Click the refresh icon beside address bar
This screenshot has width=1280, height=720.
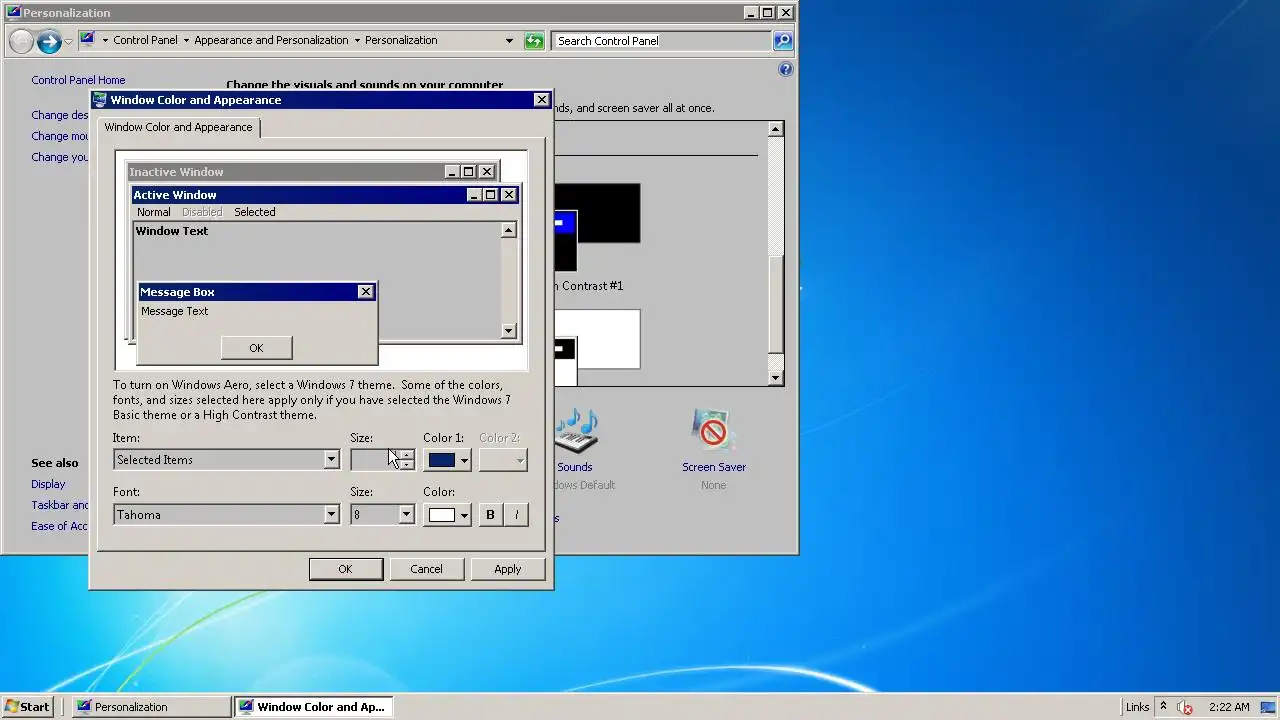tap(534, 41)
